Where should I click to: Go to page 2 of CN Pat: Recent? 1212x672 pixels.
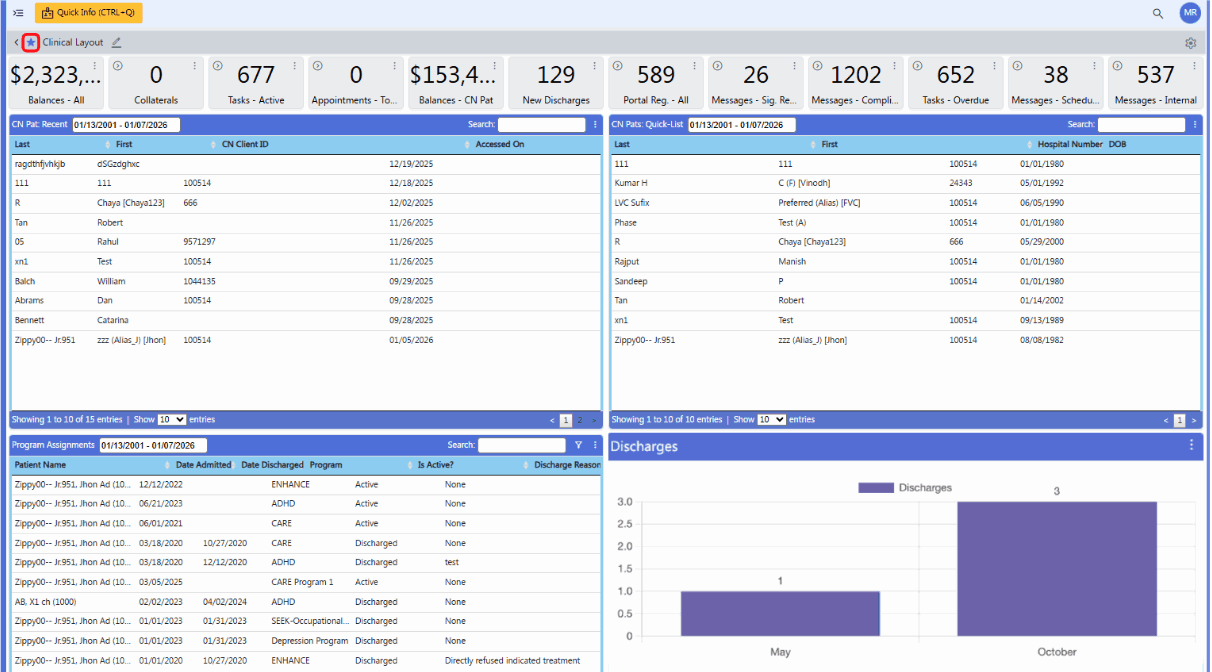[x=580, y=420]
